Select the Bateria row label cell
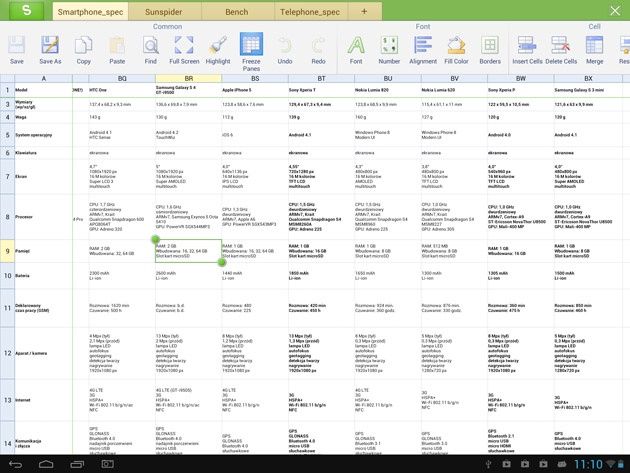 (43, 276)
